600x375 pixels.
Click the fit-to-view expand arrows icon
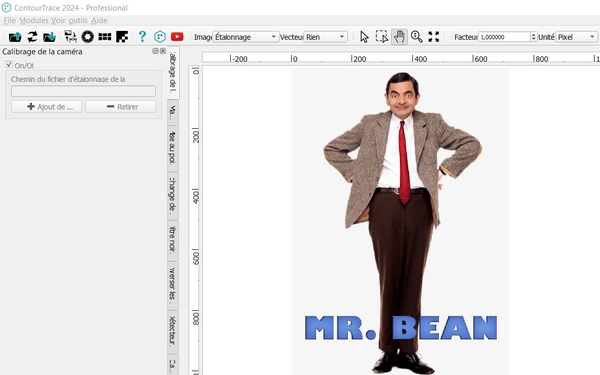pos(434,37)
